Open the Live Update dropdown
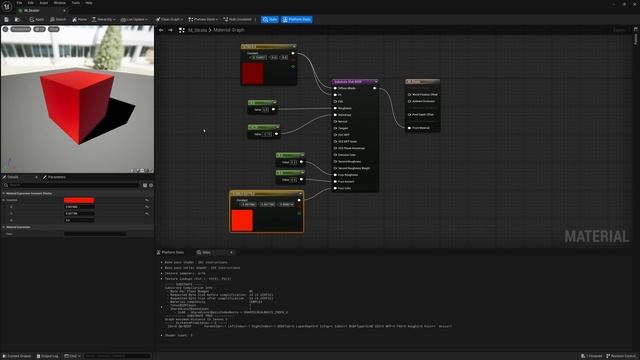Viewport: 640px width, 360px height. tap(134, 19)
